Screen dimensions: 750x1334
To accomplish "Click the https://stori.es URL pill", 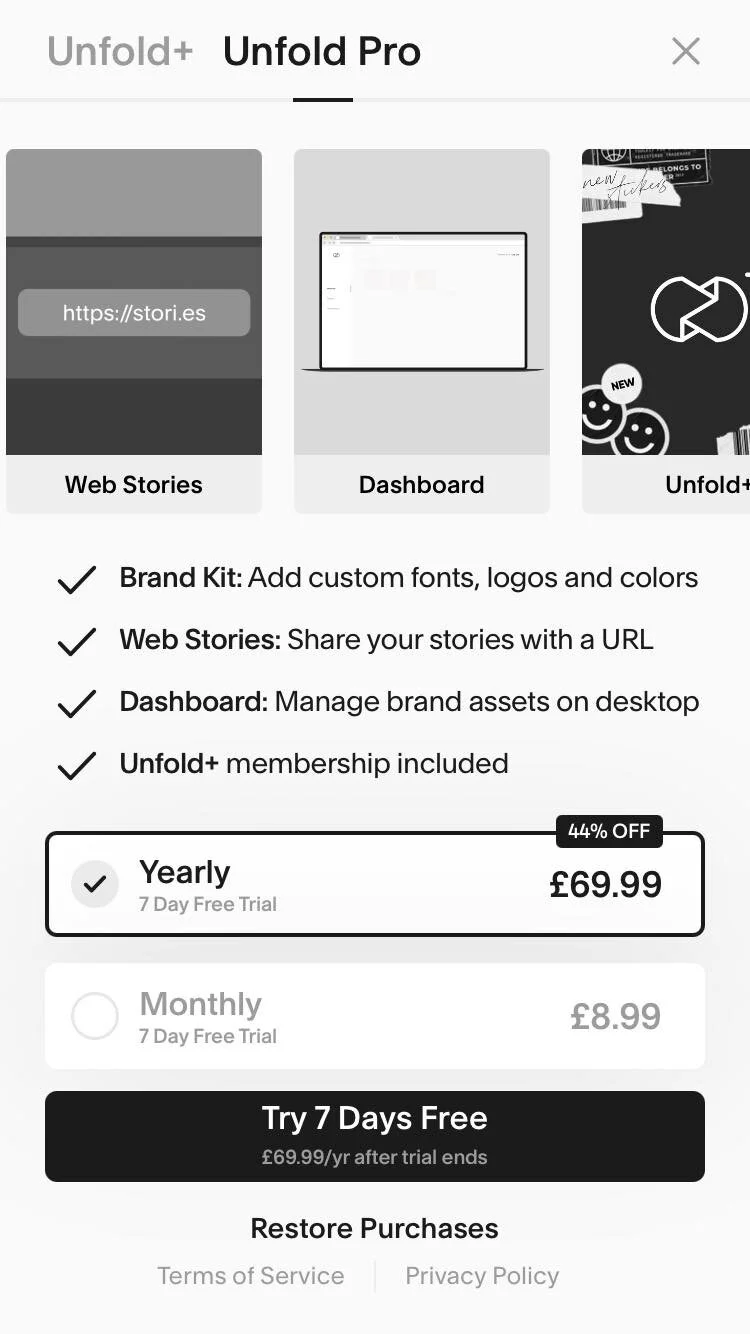I will click(134, 313).
